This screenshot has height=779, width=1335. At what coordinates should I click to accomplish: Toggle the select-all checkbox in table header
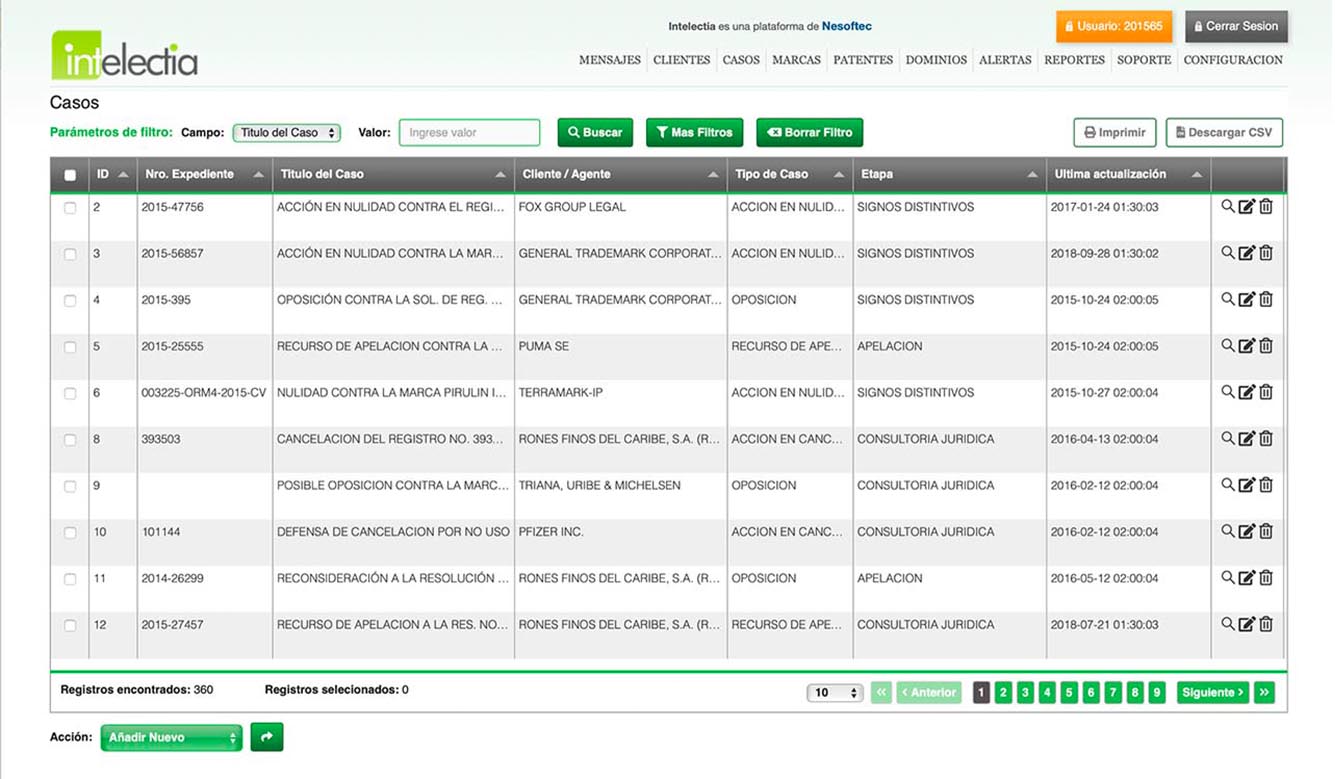click(x=70, y=175)
